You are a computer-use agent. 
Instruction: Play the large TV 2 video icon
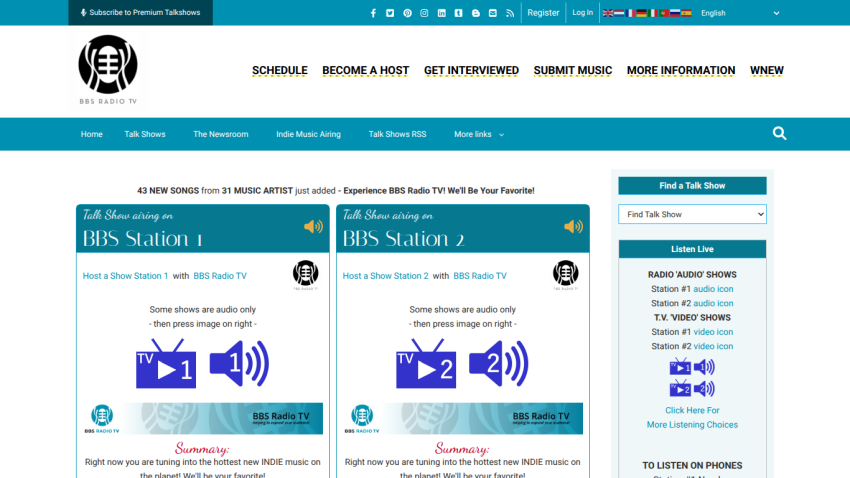point(426,364)
